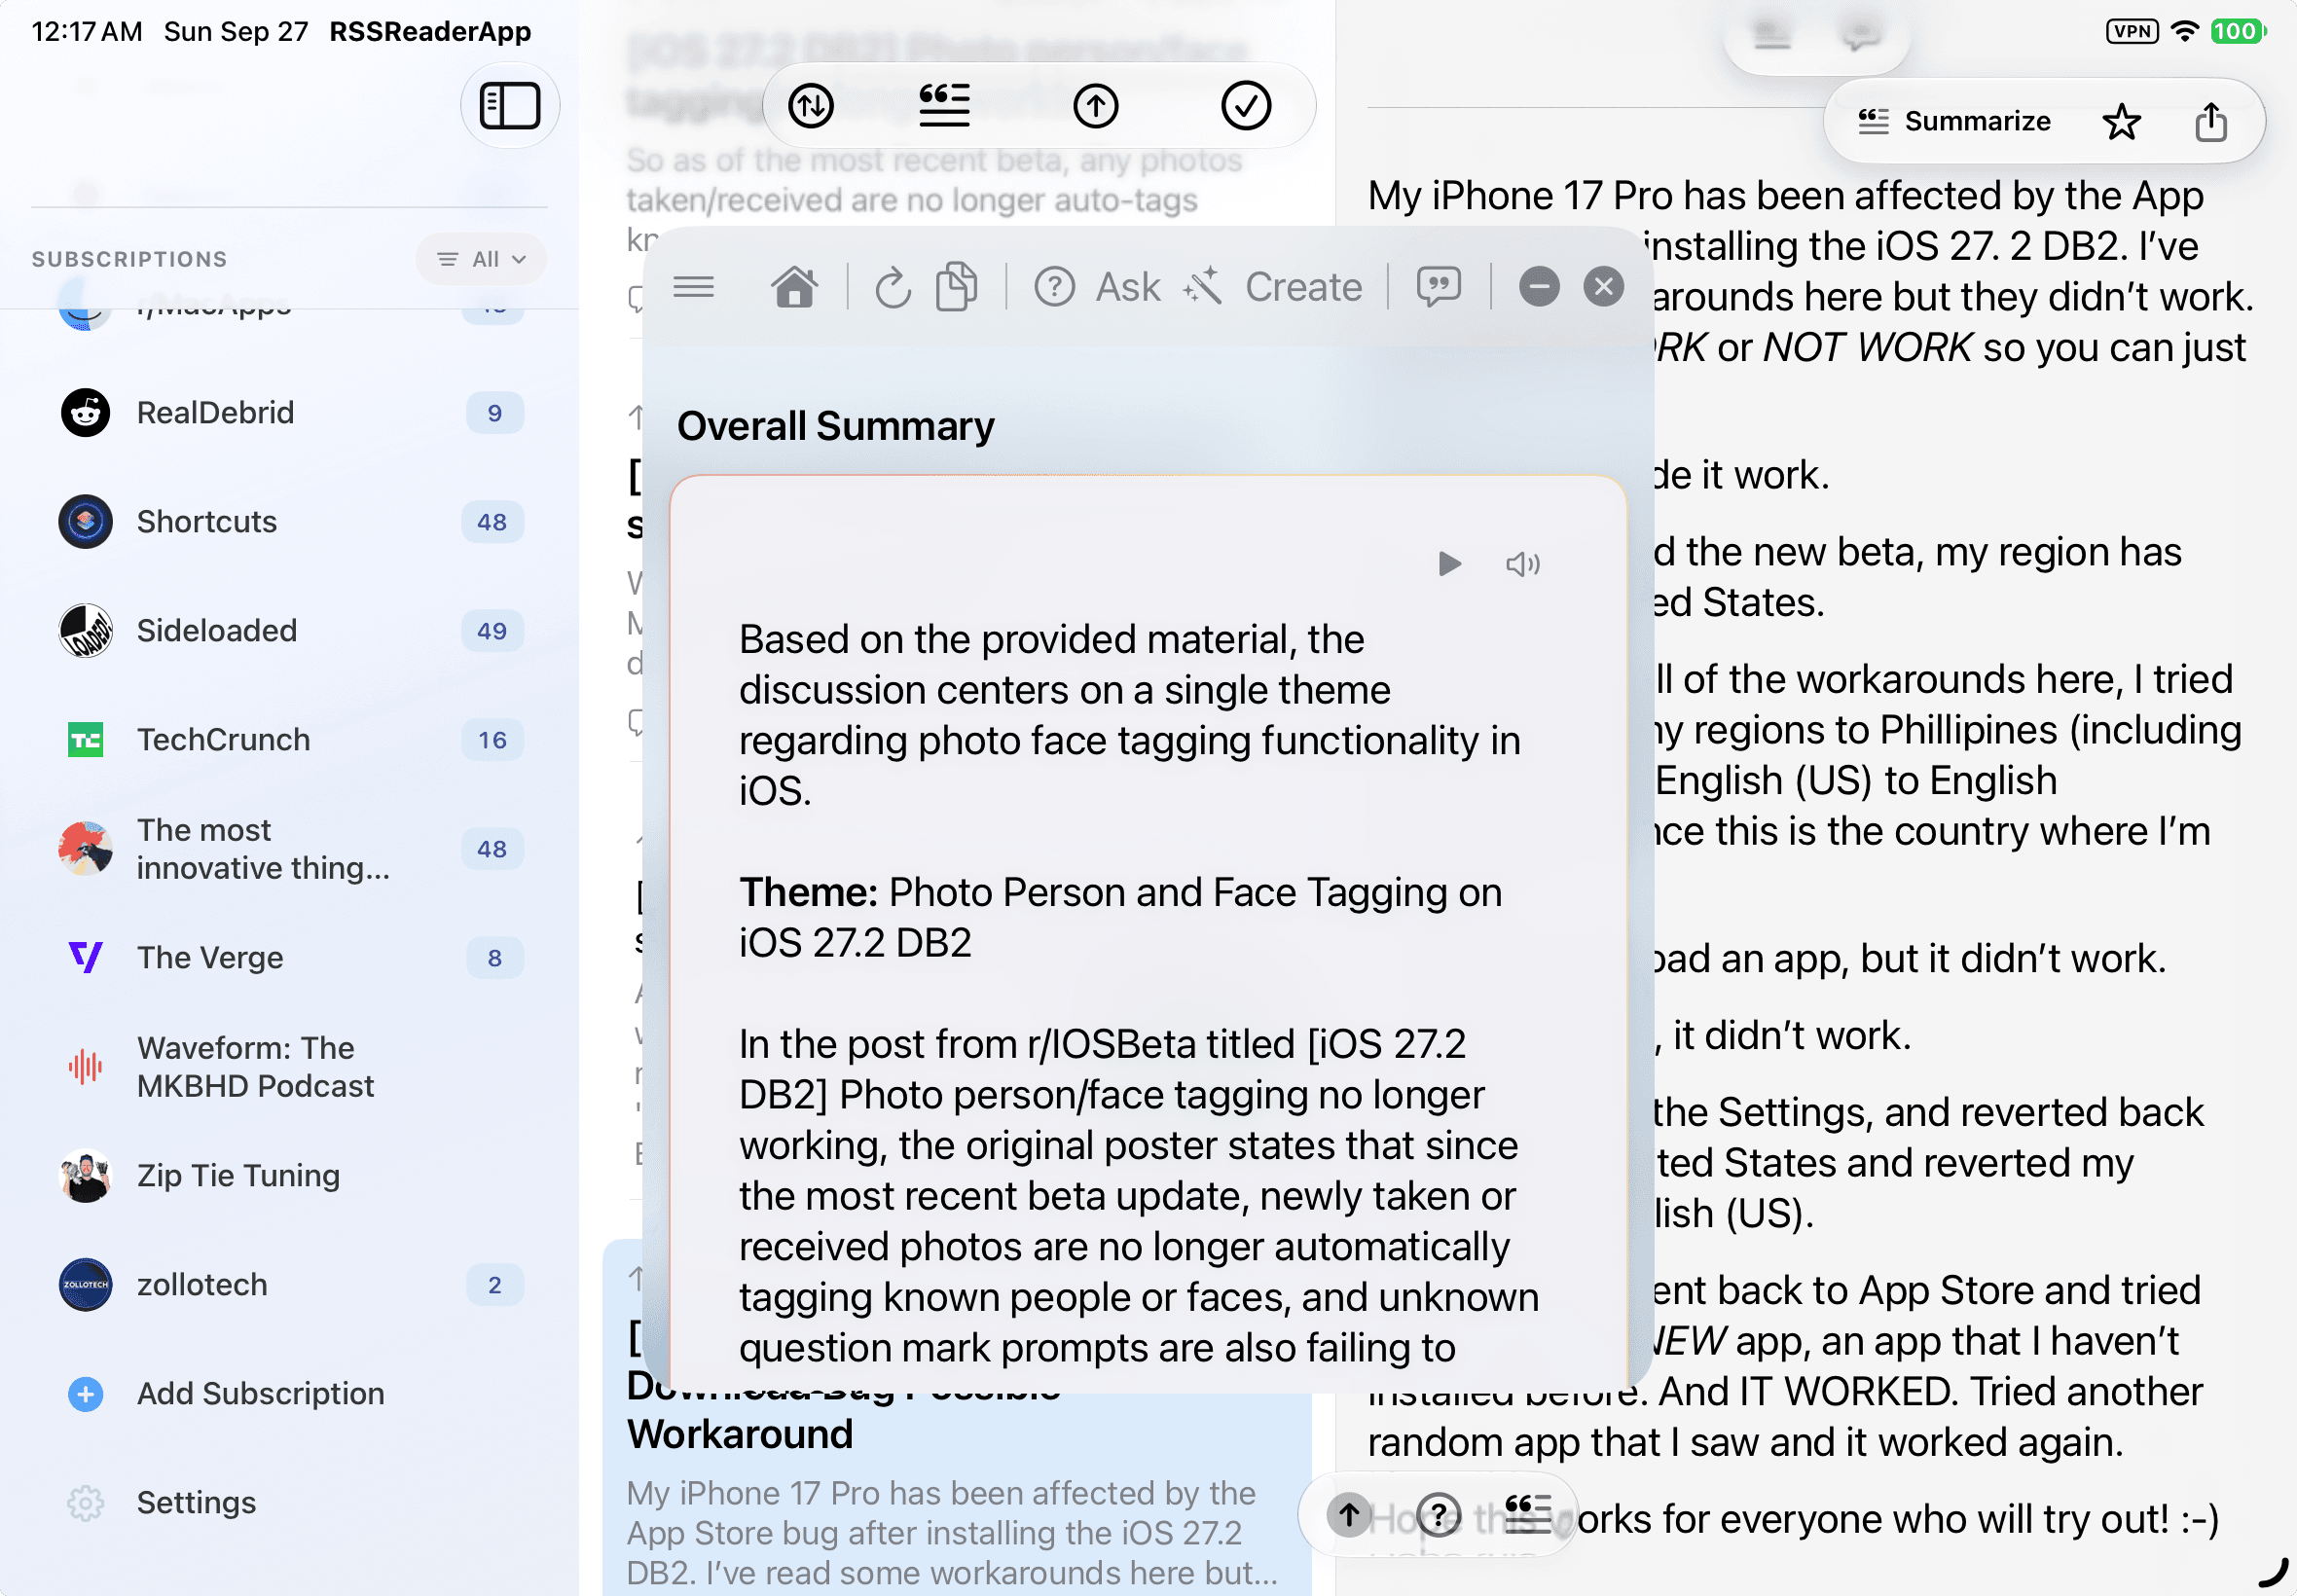Click Add Subscription
Screen dimensions: 2297x1596
point(290,1394)
